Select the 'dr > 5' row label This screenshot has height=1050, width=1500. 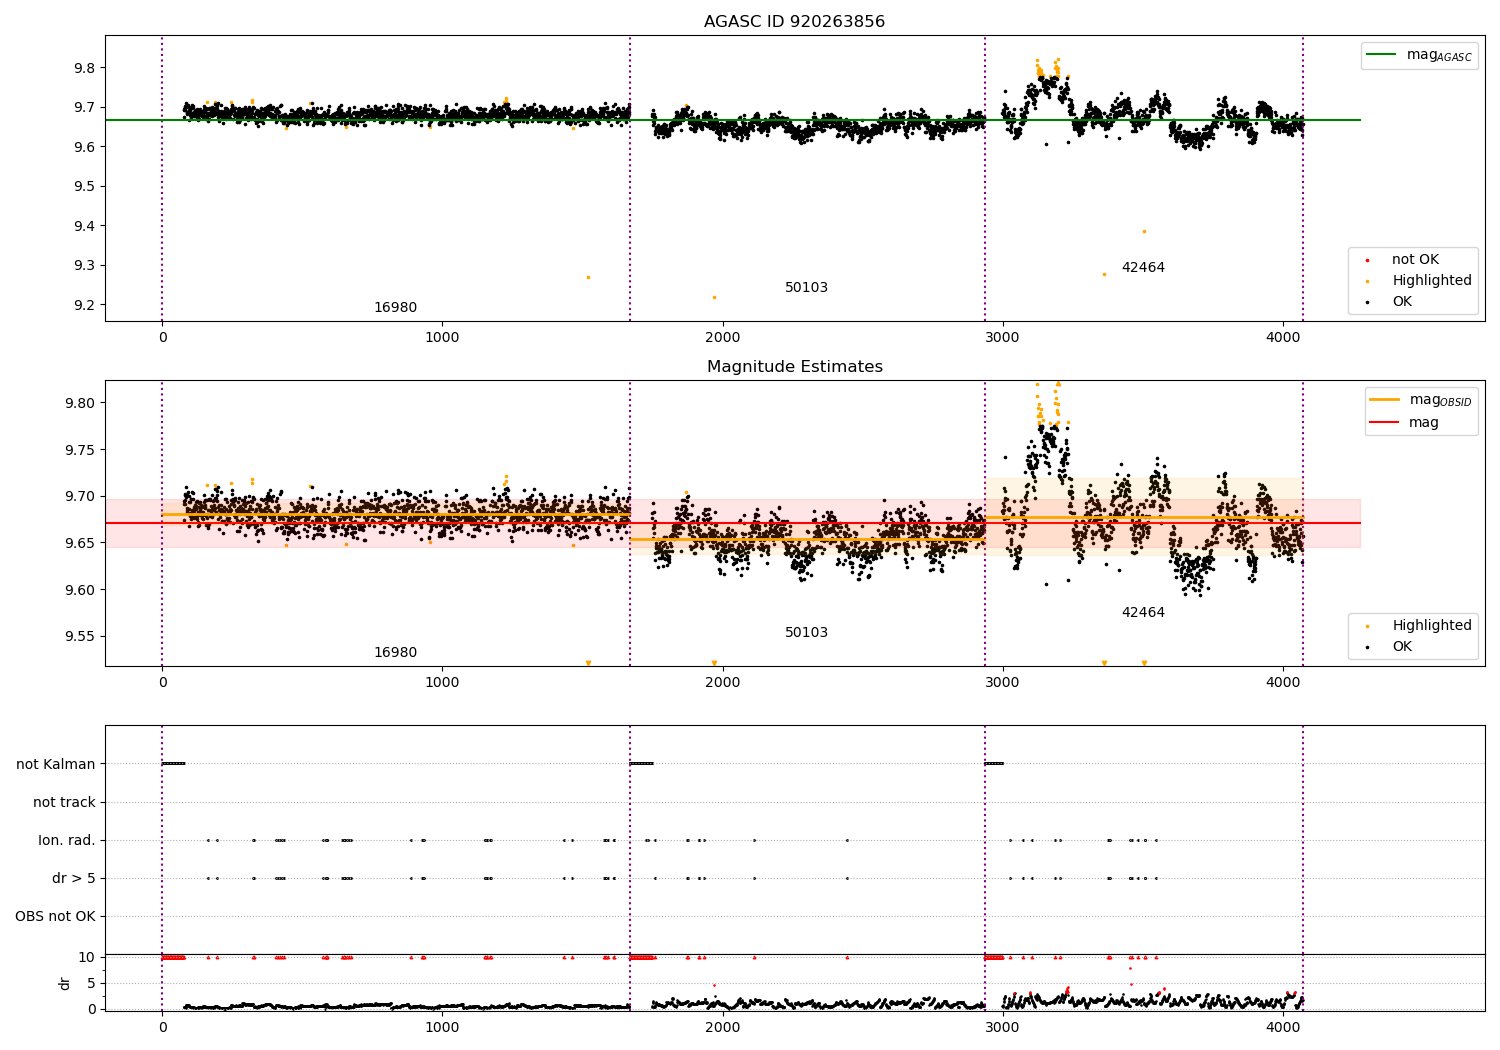click(74, 879)
